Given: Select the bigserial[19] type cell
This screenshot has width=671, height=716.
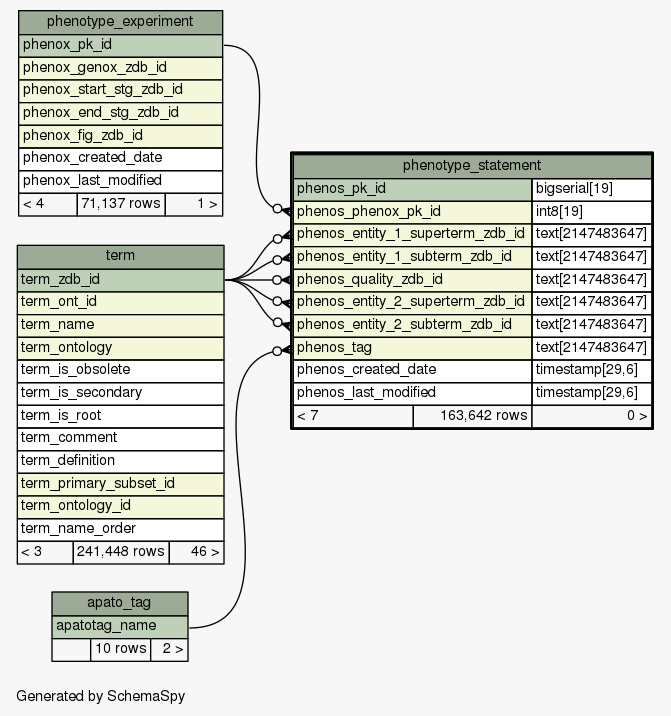Looking at the screenshot, I should tap(591, 188).
